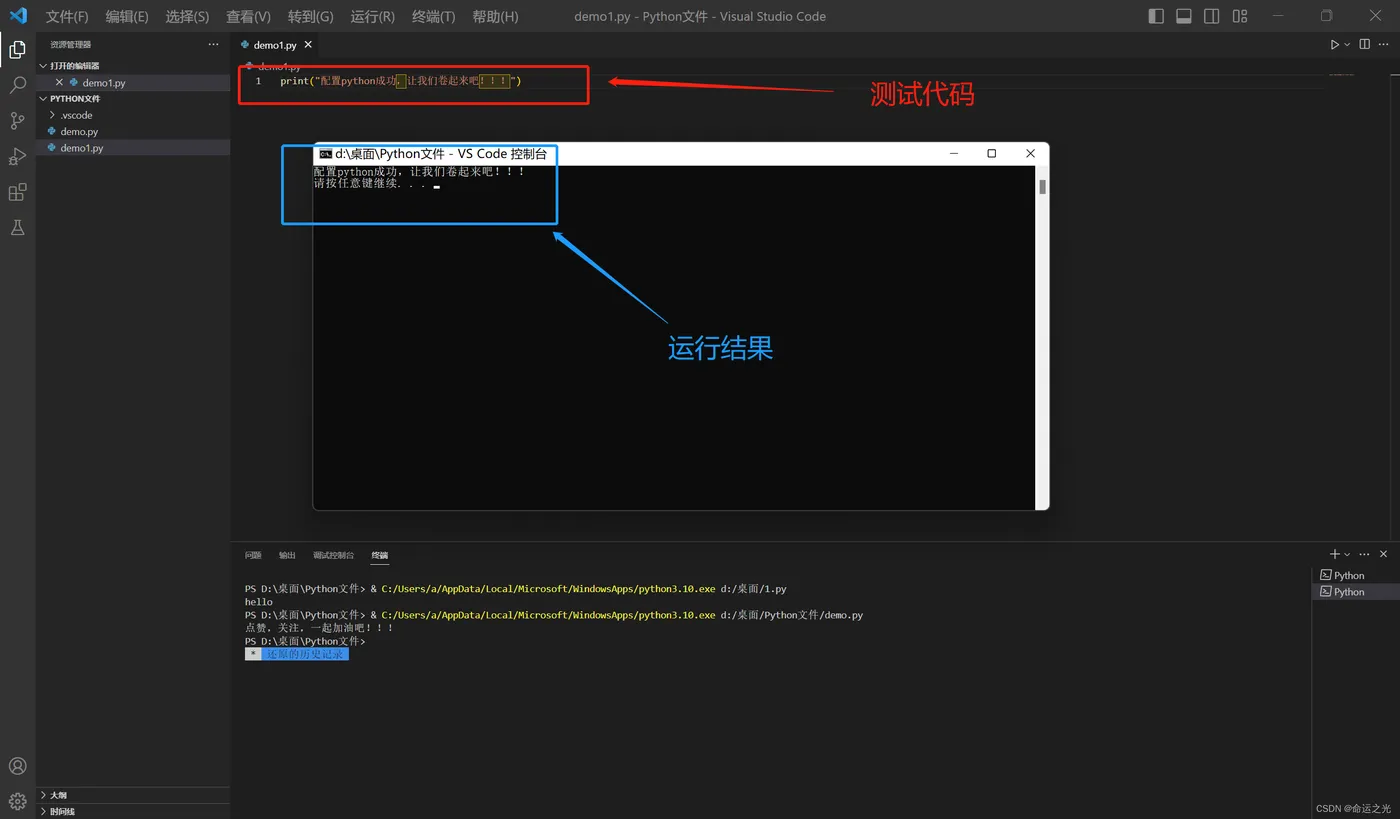The width and height of the screenshot is (1400, 819).
Task: Open the launch profile dropdown beside the plus
Action: pos(1347,554)
